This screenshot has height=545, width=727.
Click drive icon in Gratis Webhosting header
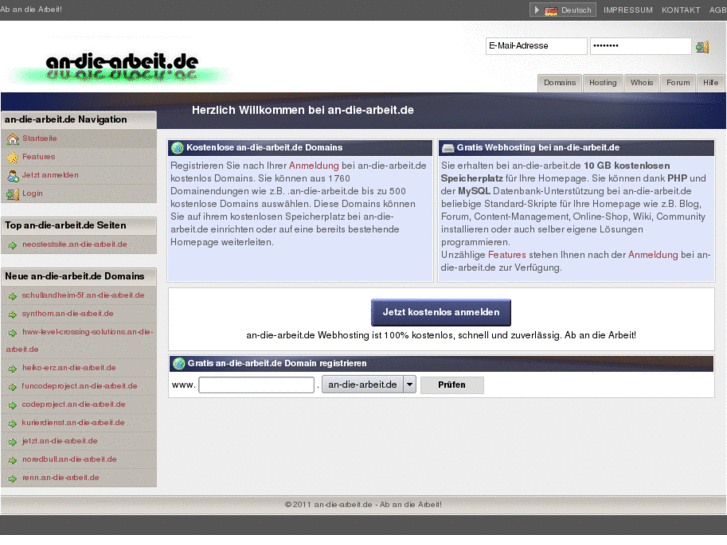pyautogui.click(x=448, y=148)
